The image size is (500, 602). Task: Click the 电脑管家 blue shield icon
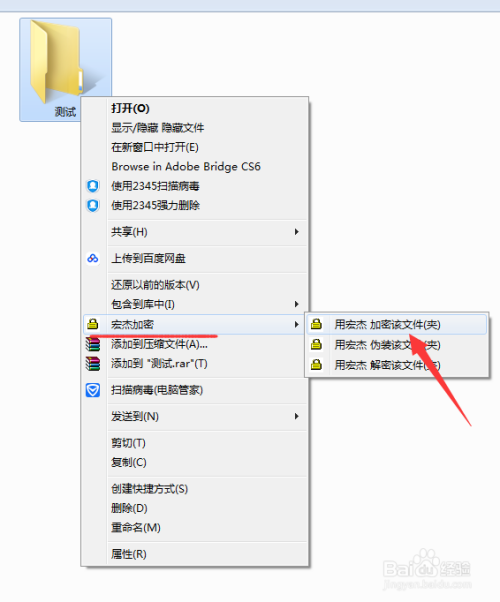(93, 390)
